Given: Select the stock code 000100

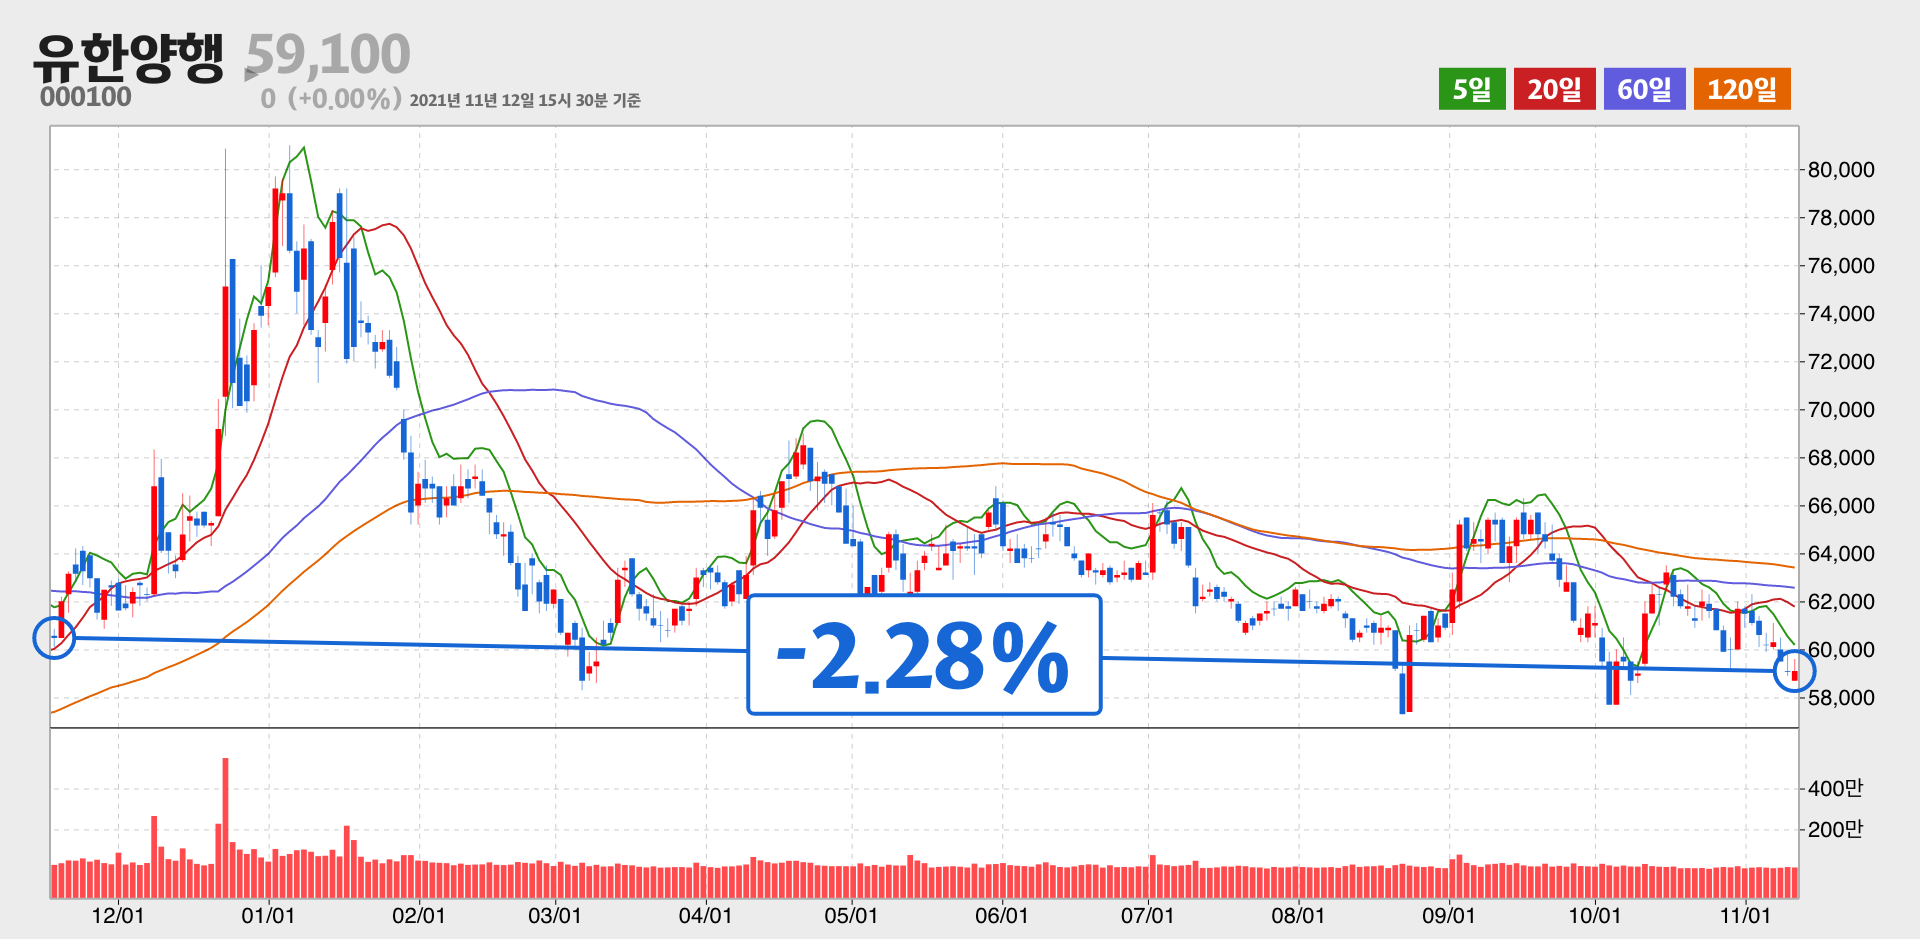Looking at the screenshot, I should tap(86, 97).
